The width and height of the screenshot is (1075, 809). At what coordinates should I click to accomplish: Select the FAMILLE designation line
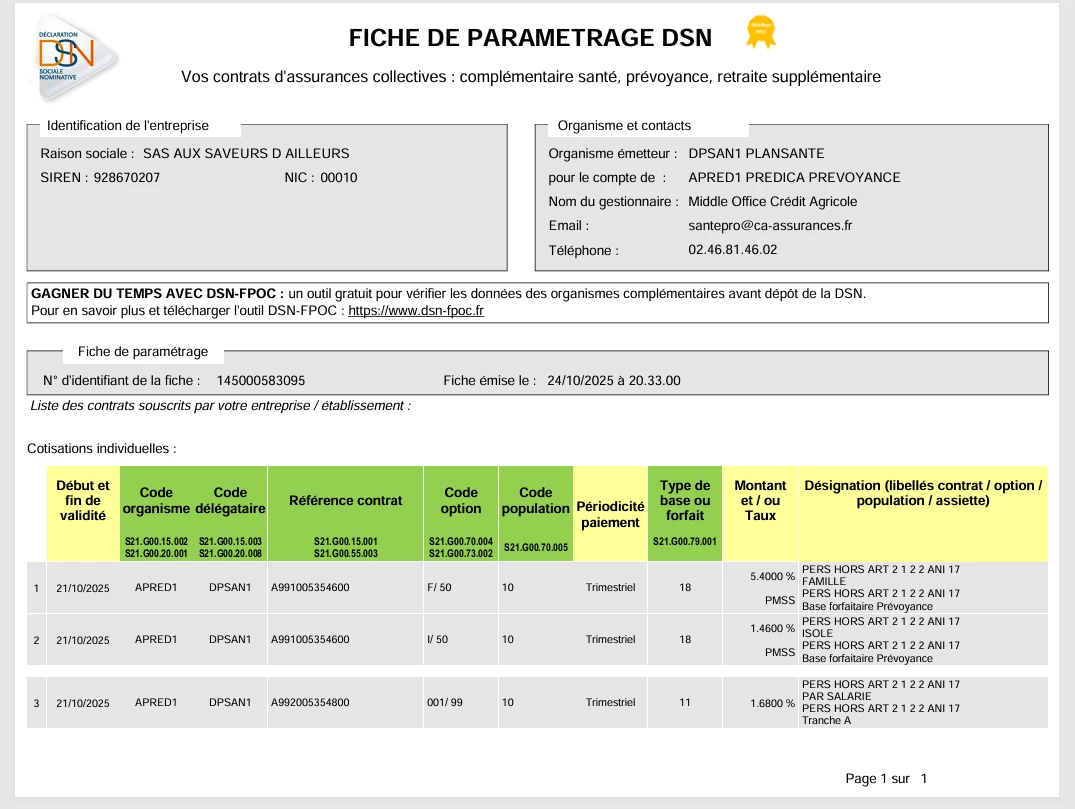tap(823, 581)
